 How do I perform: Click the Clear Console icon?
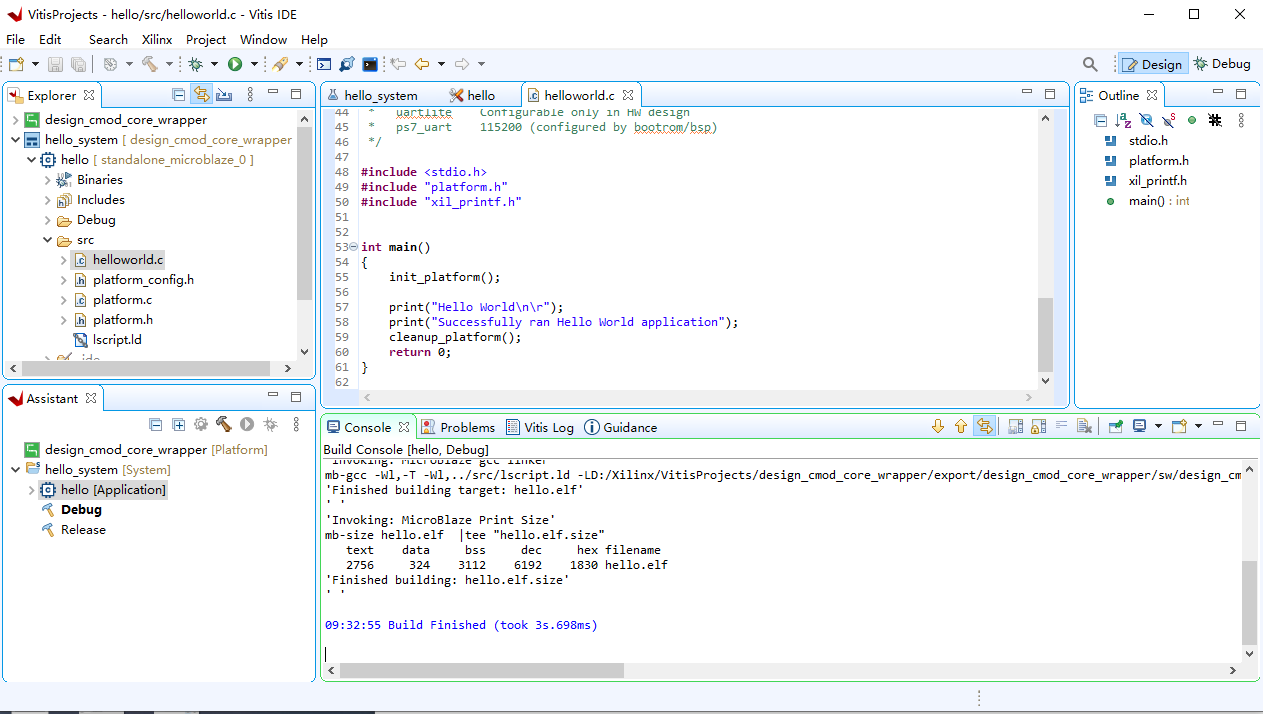[x=1084, y=427]
